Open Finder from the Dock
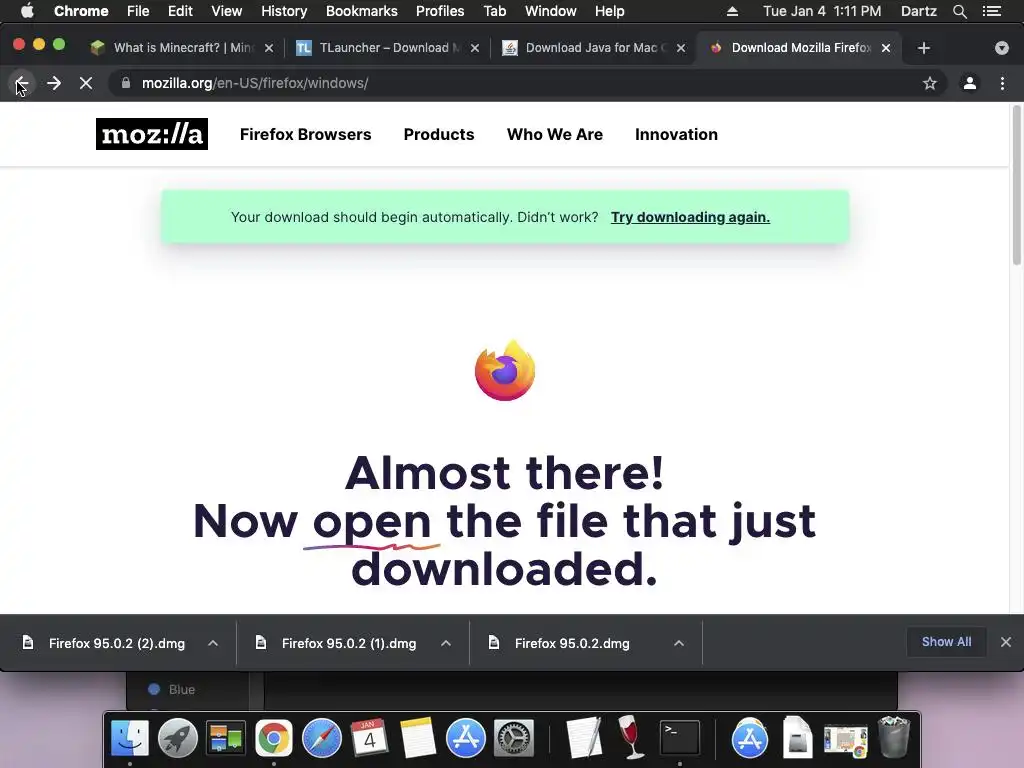The image size is (1024, 768). (x=130, y=738)
